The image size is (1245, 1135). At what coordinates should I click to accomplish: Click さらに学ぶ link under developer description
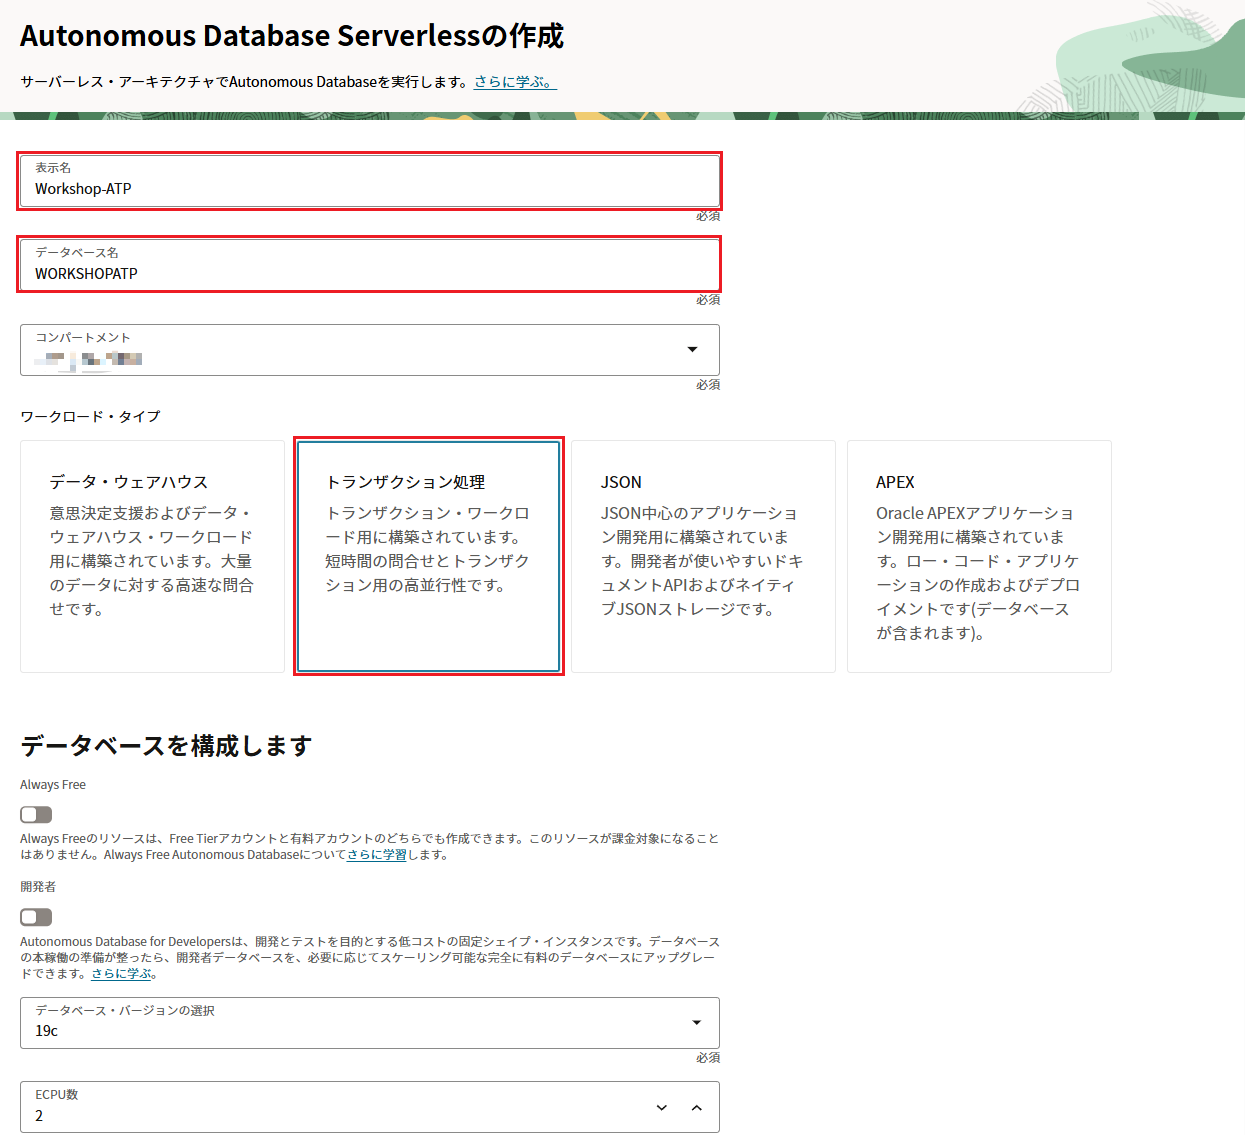[x=121, y=973]
